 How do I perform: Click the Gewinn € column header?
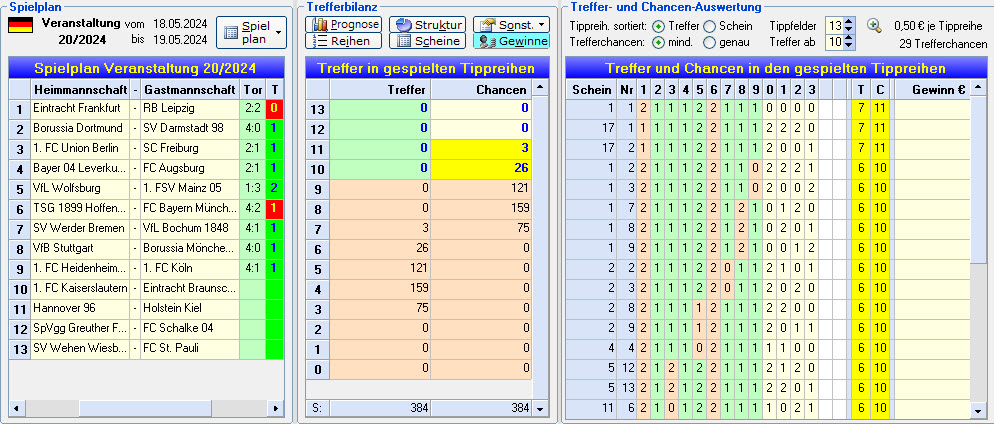click(932, 89)
